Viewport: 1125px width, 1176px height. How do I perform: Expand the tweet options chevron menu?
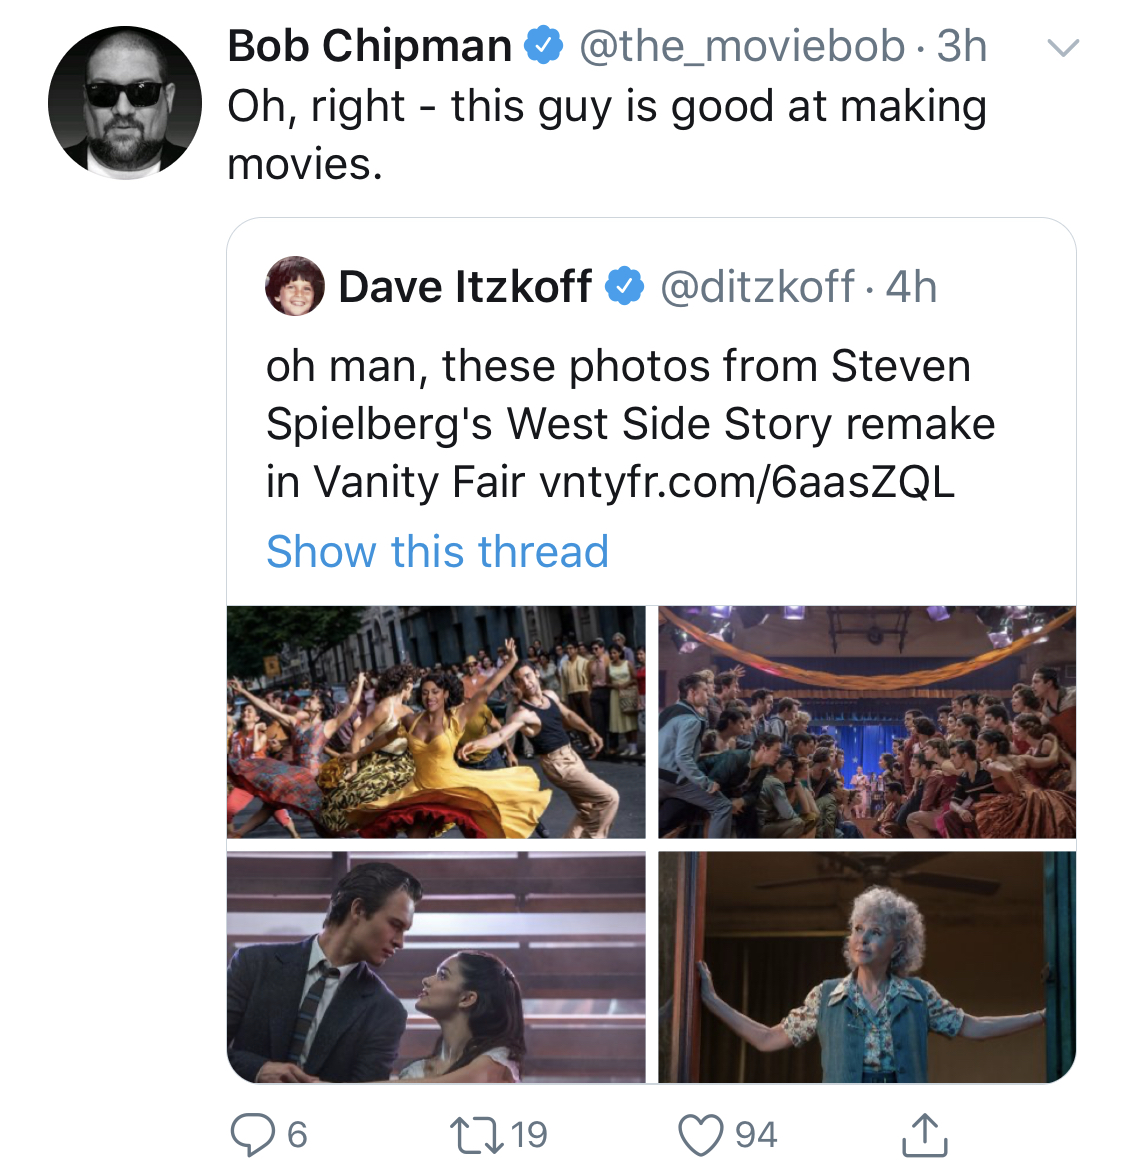(1063, 47)
